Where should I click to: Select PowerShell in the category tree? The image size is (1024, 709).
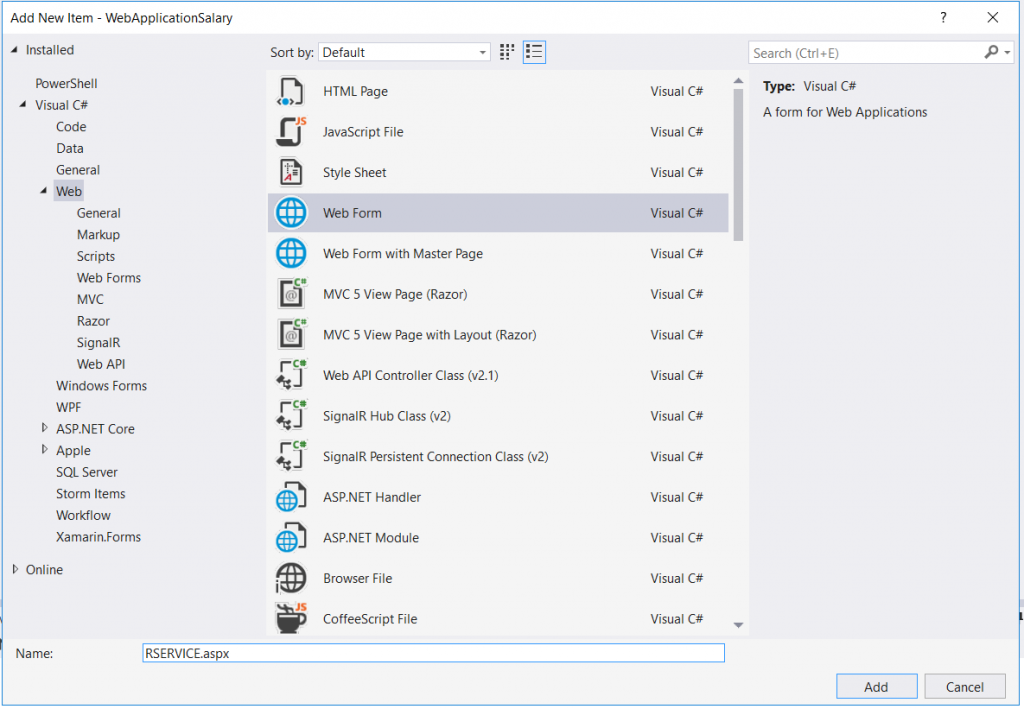pos(66,84)
